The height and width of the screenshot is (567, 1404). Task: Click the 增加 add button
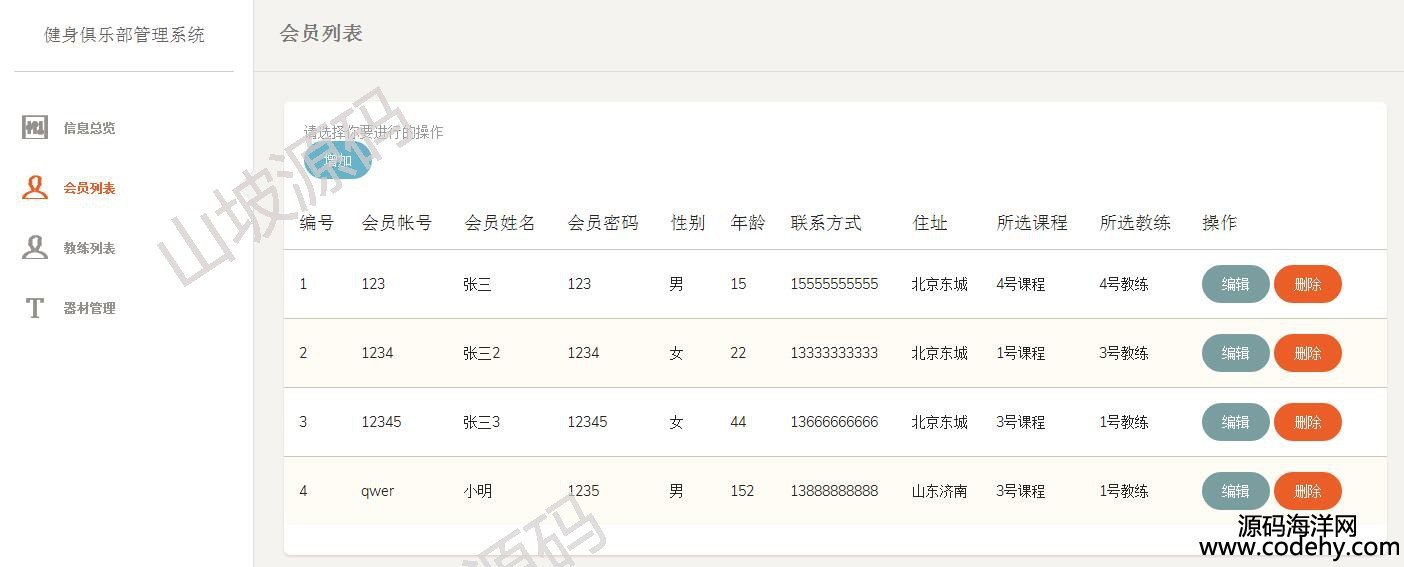(338, 160)
